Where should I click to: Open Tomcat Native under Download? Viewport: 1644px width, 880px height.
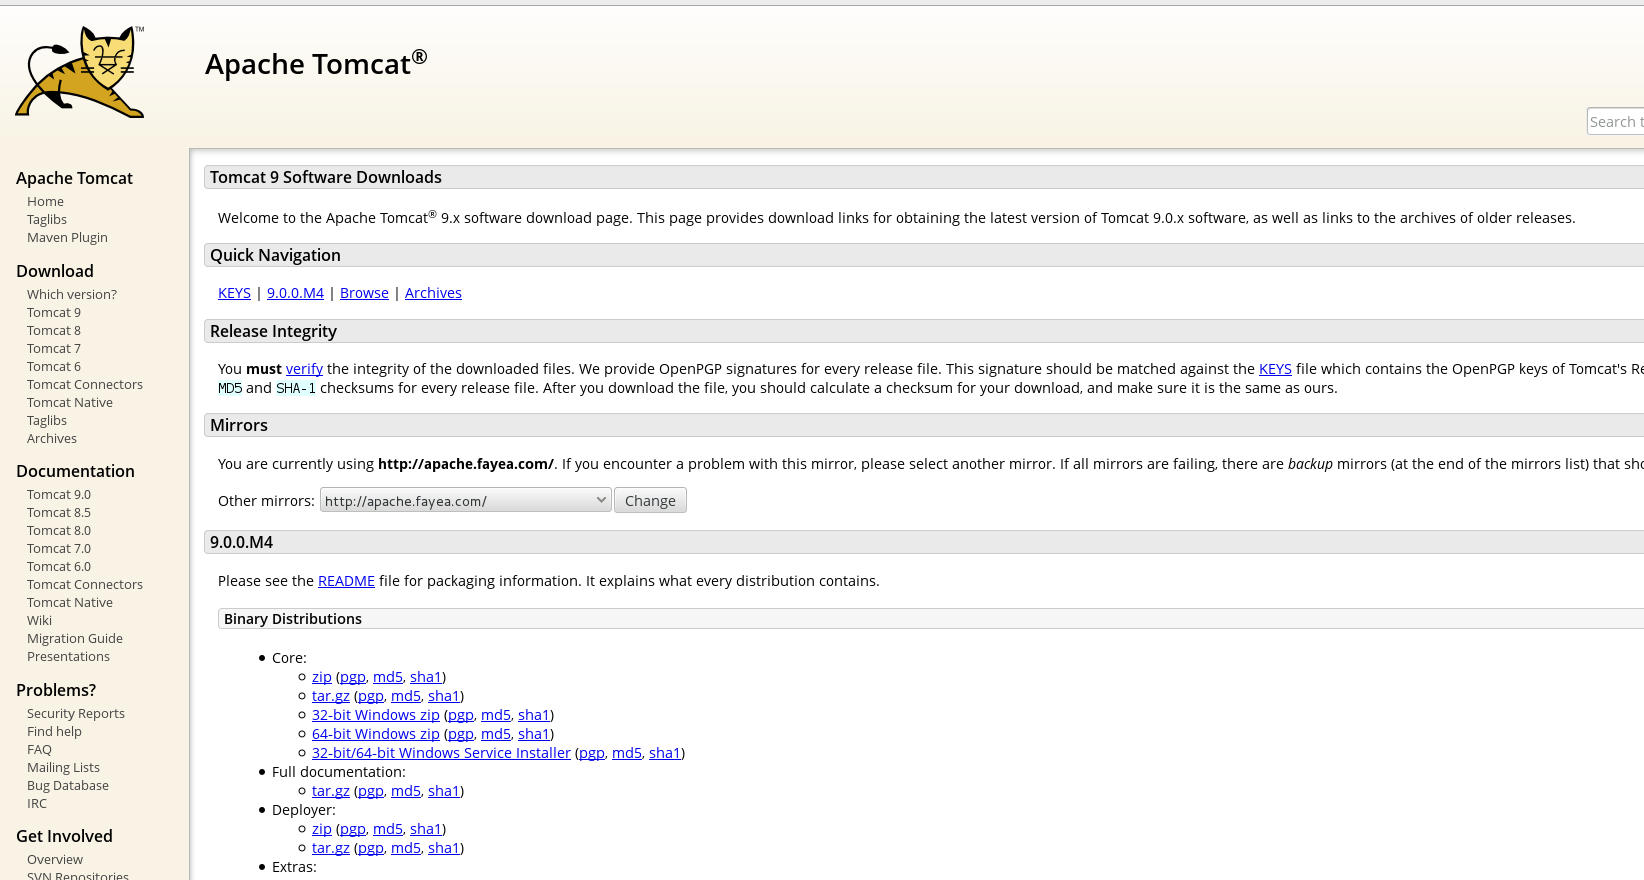[x=70, y=402]
